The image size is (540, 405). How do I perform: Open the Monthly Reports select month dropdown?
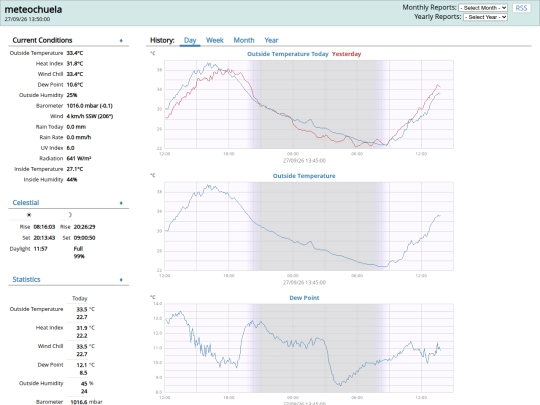tap(483, 8)
